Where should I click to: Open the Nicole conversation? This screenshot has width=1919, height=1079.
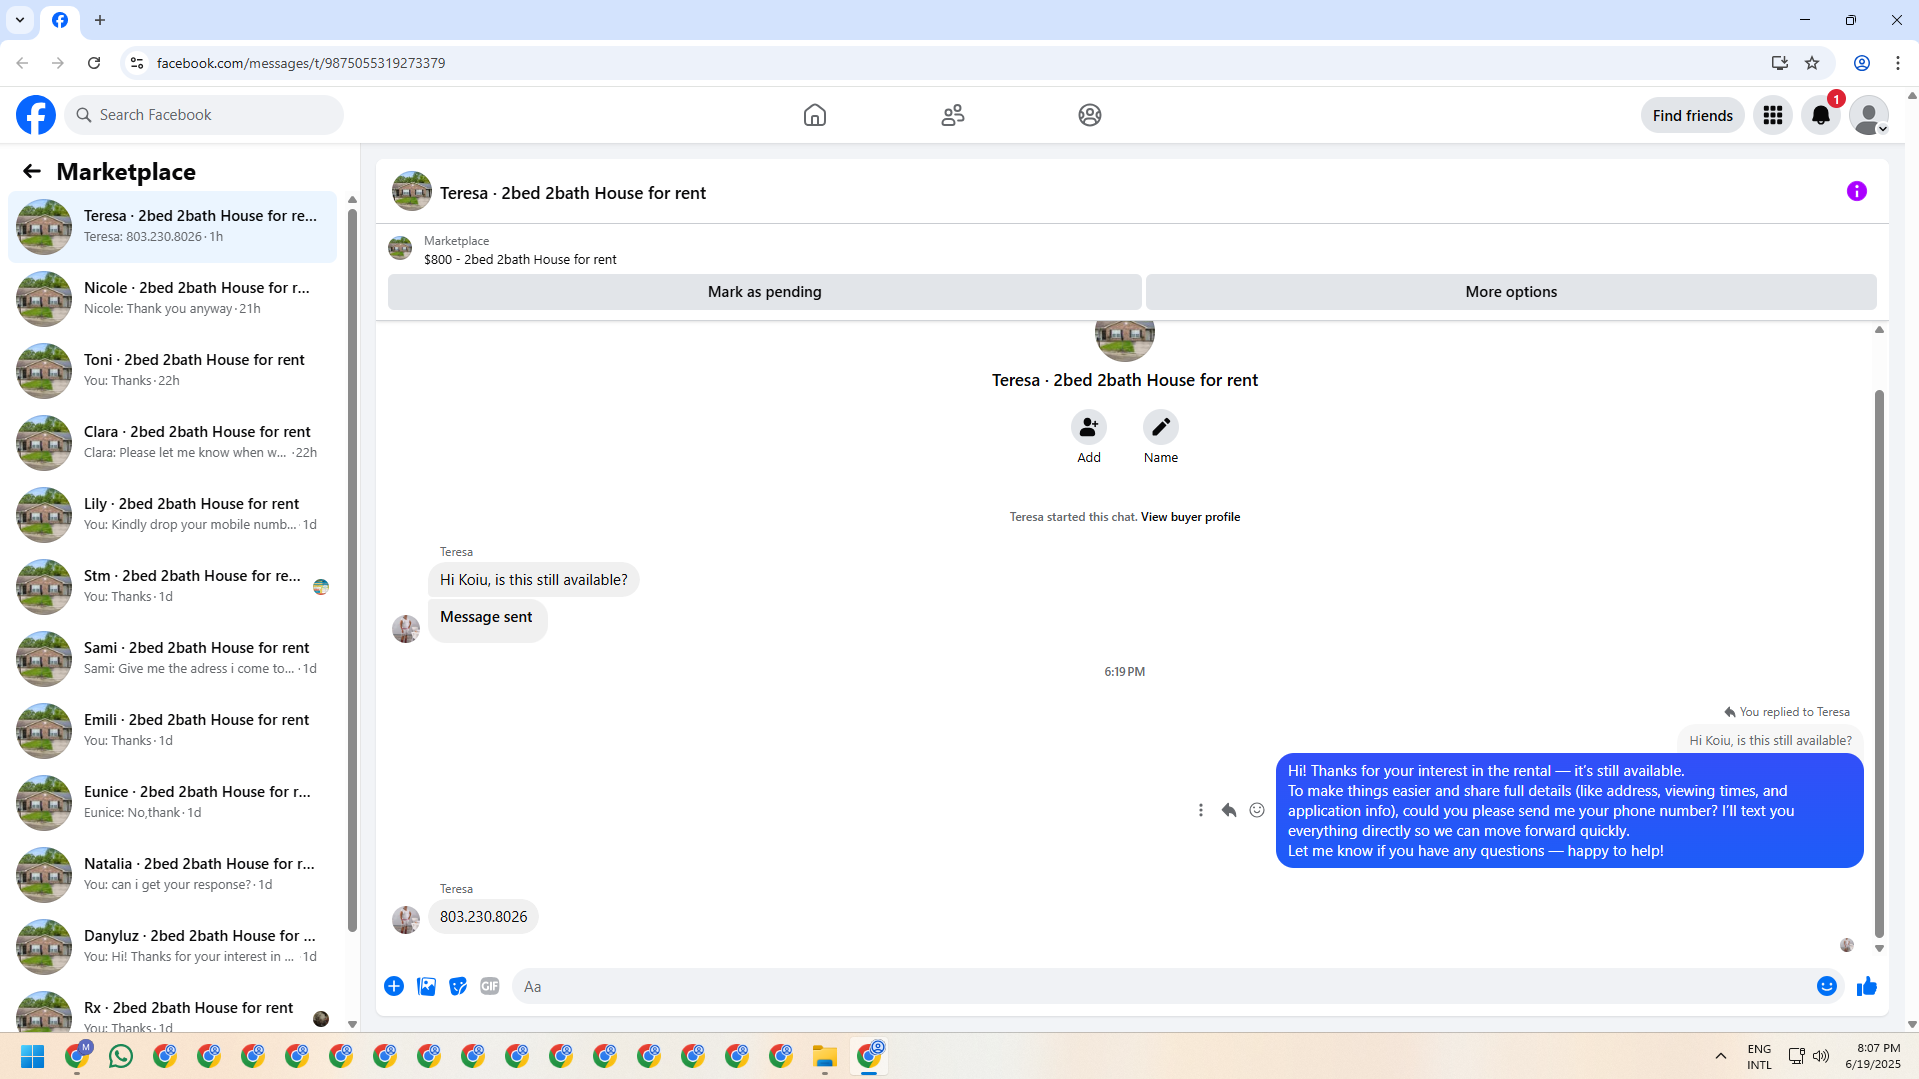point(173,298)
